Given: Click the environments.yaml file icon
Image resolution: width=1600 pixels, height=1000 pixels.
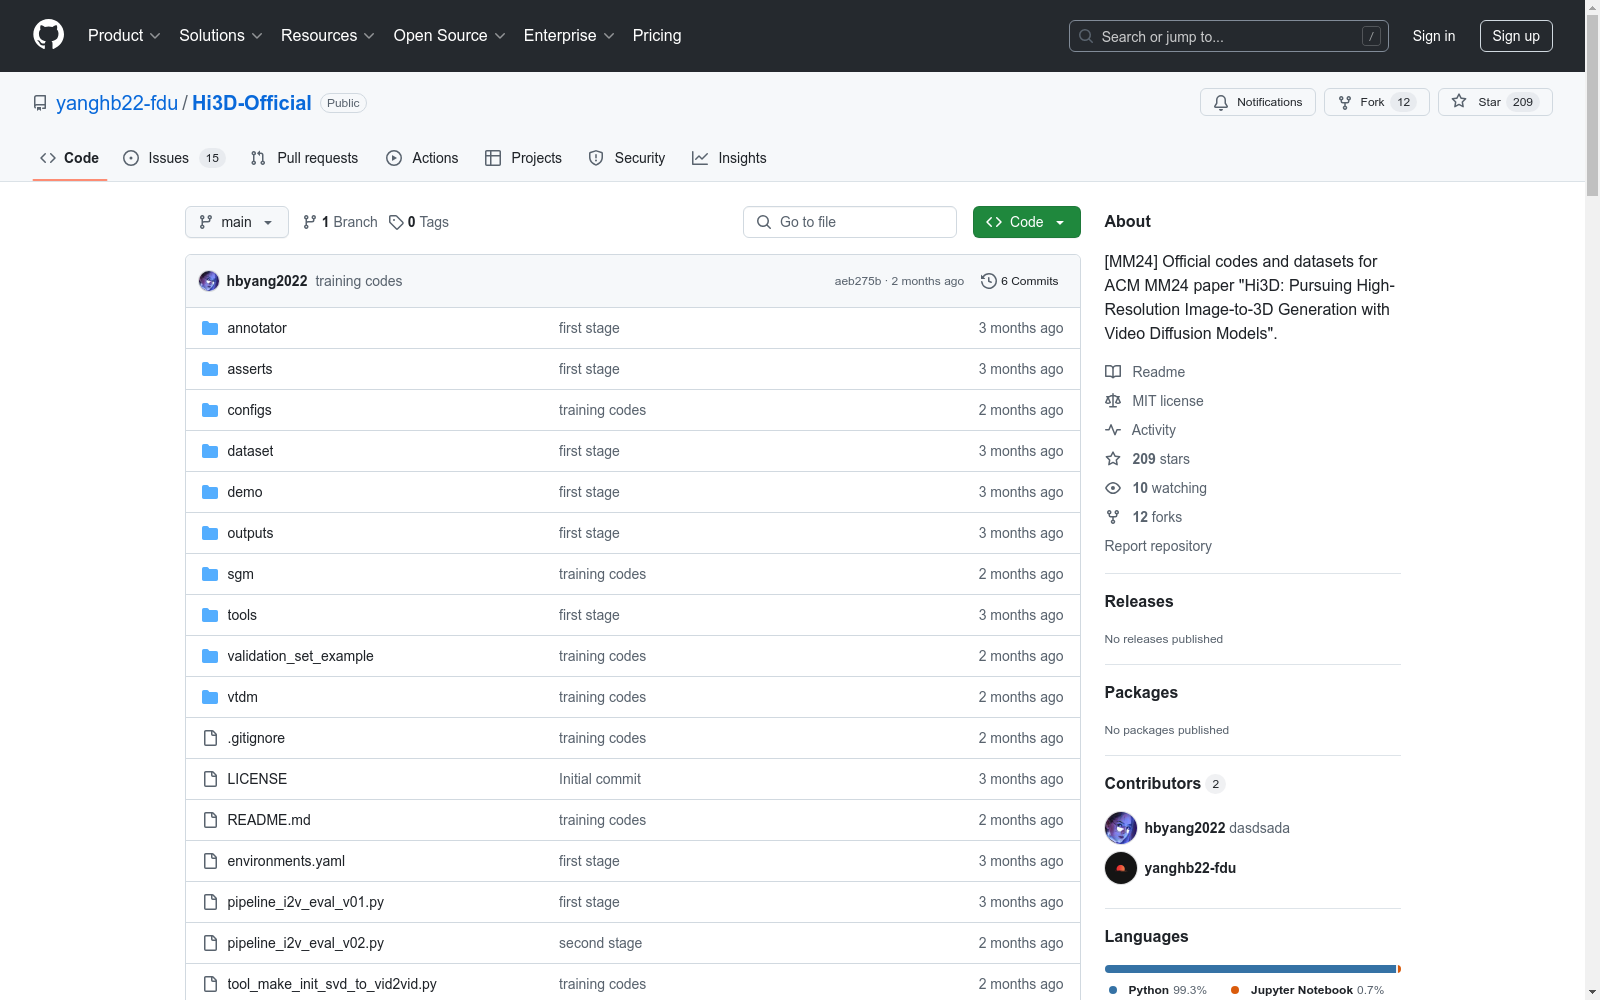Looking at the screenshot, I should [x=210, y=861].
